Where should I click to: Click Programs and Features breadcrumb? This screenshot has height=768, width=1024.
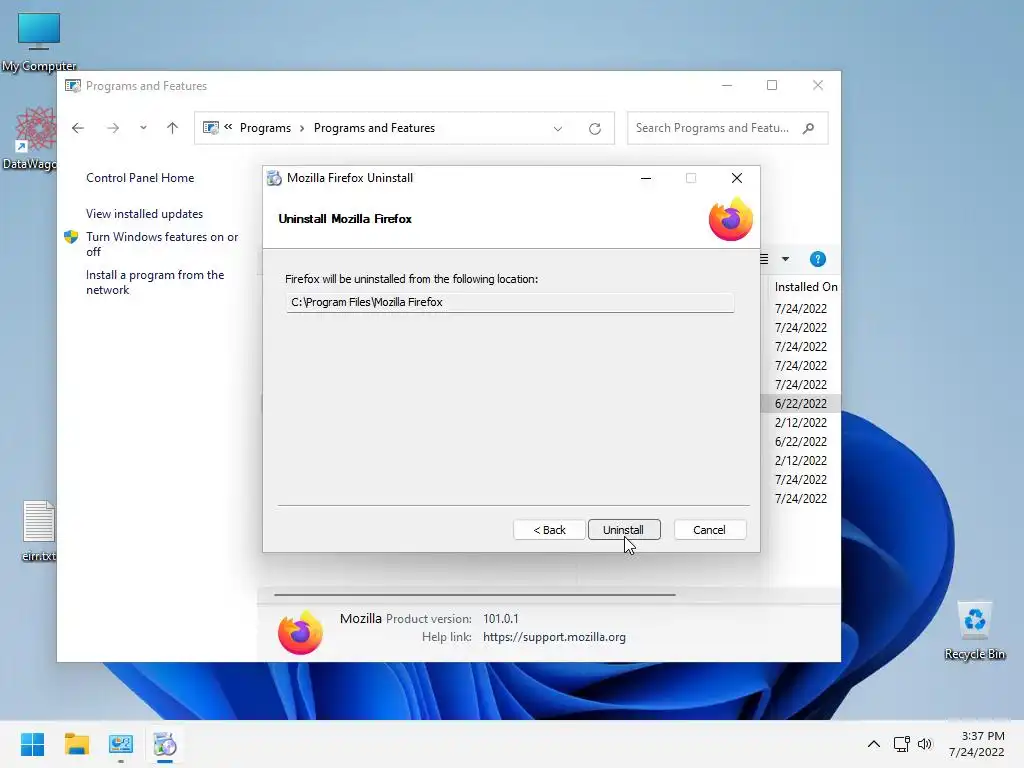374,128
